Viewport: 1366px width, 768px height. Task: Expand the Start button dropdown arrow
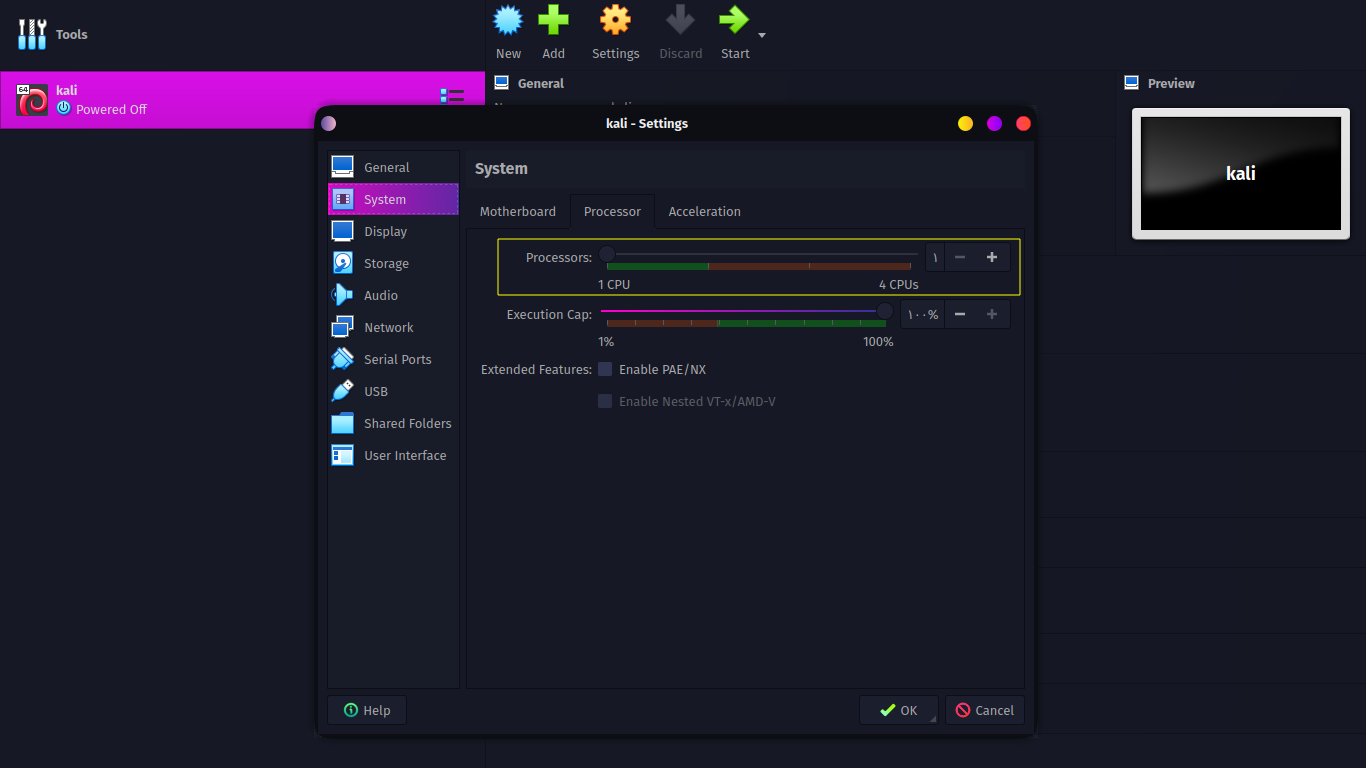click(x=762, y=35)
